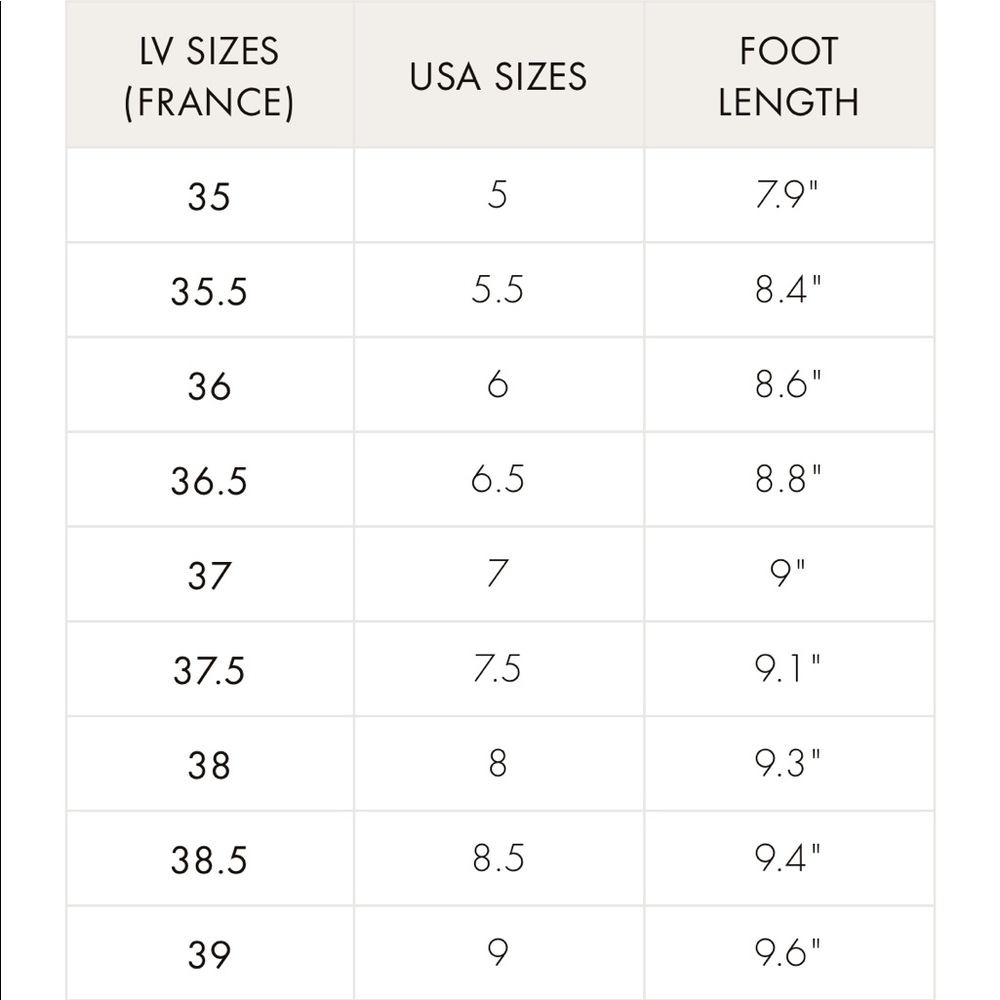Click the USA size 5.5 cell
Image resolution: width=1000 pixels, height=1000 pixels.
pyautogui.click(x=499, y=290)
